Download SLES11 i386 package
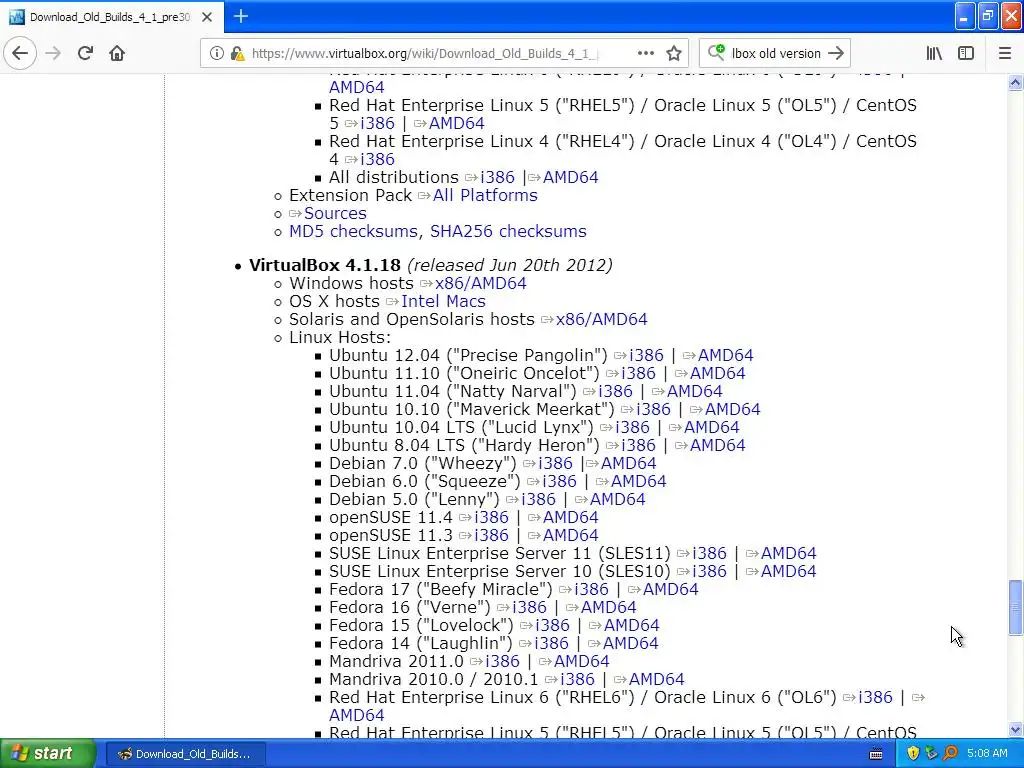Image resolution: width=1024 pixels, height=768 pixels. tap(709, 553)
